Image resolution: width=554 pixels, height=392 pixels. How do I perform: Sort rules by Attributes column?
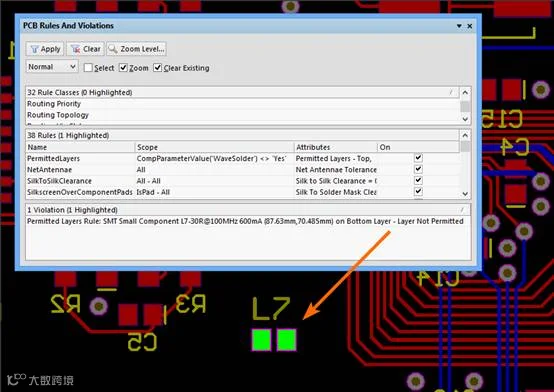[336, 147]
